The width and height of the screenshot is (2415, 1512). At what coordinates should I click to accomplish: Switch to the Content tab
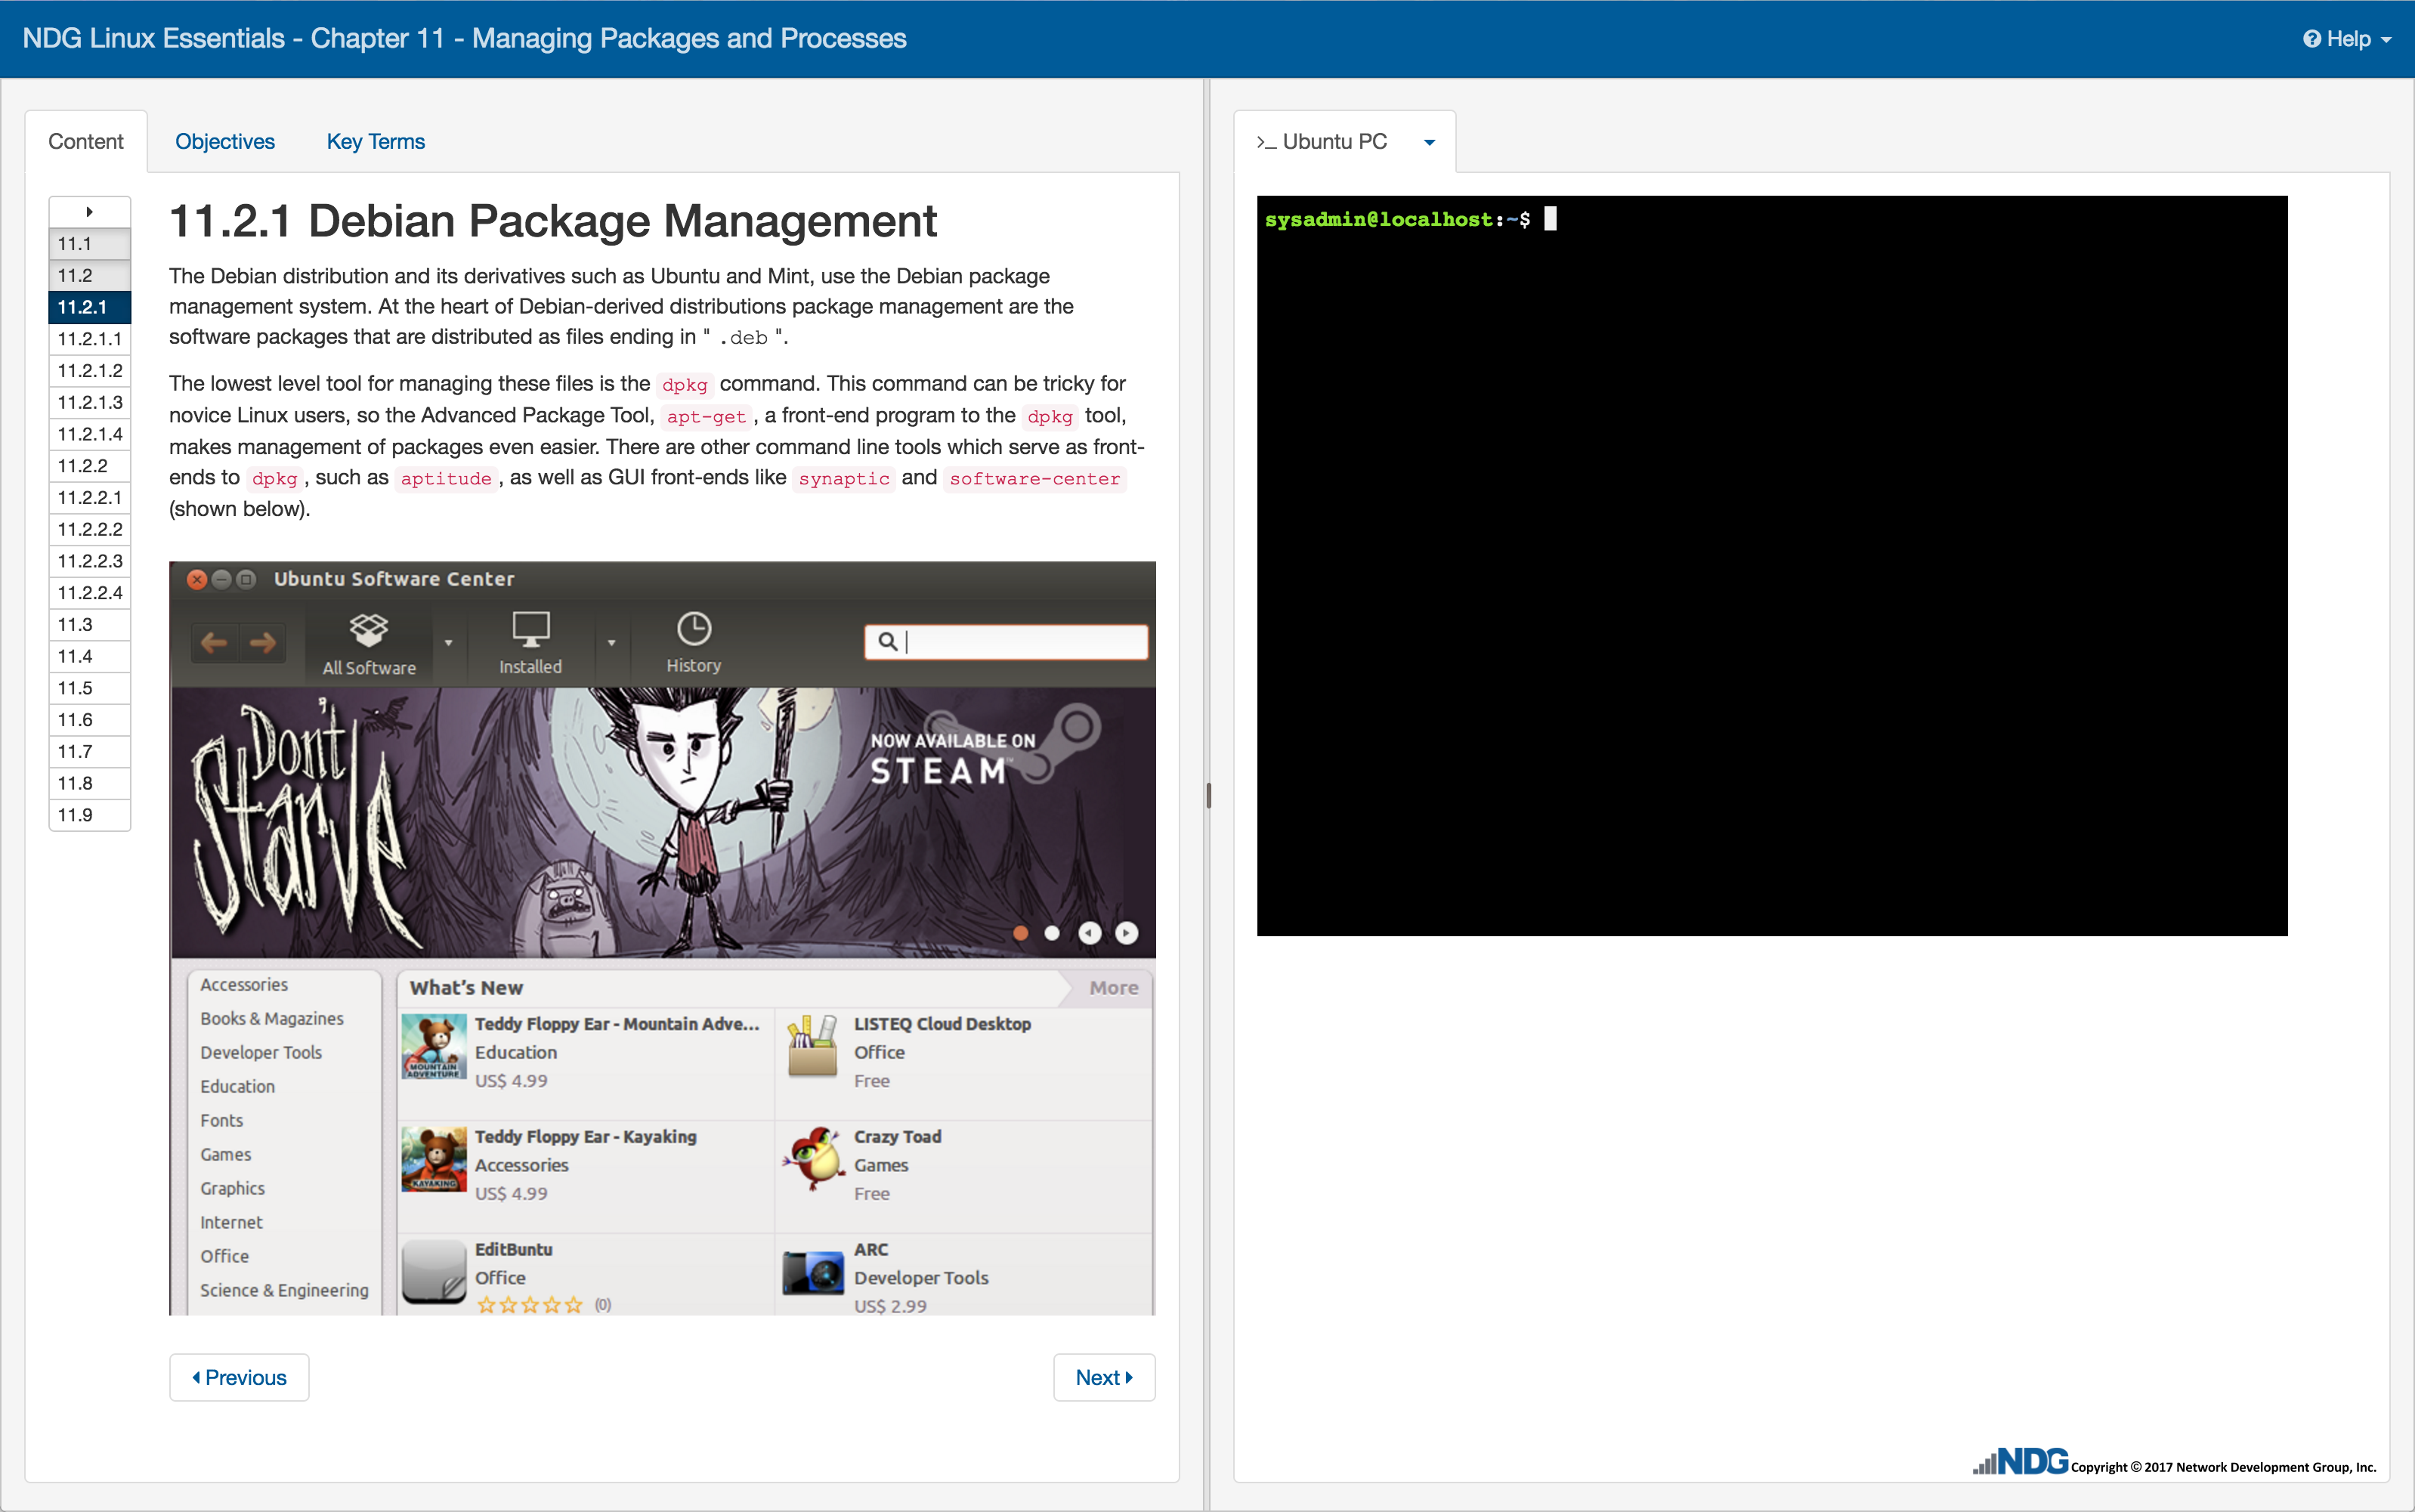pos(86,142)
